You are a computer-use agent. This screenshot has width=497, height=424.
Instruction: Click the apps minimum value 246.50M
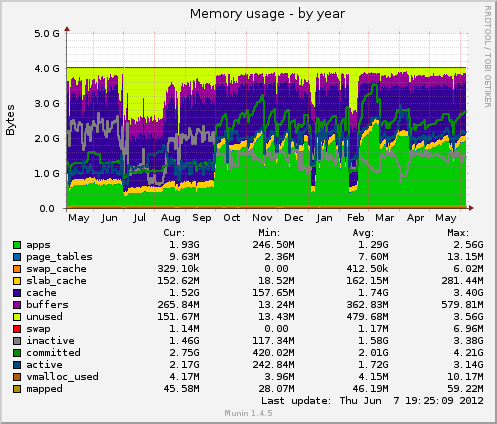[x=273, y=245]
